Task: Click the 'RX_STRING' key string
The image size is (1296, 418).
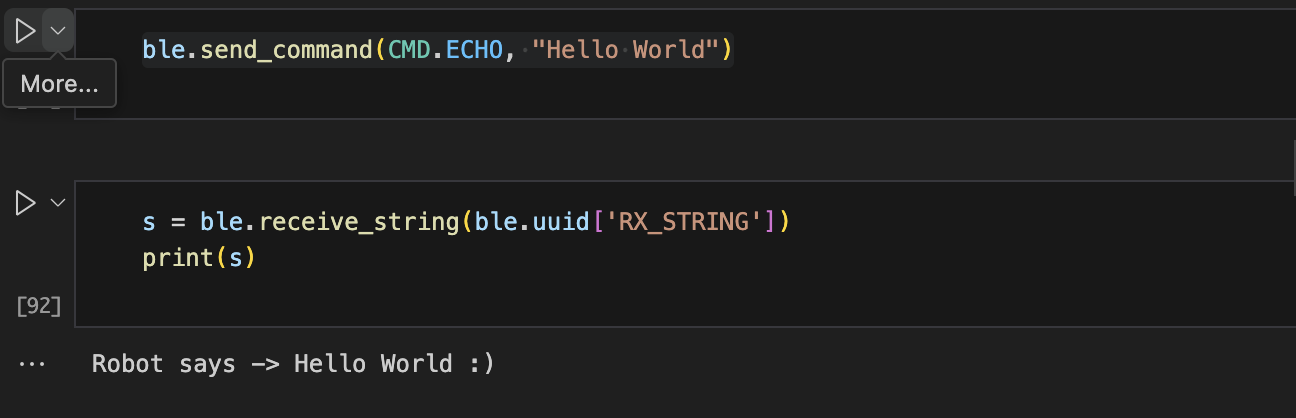Action: tap(693, 221)
